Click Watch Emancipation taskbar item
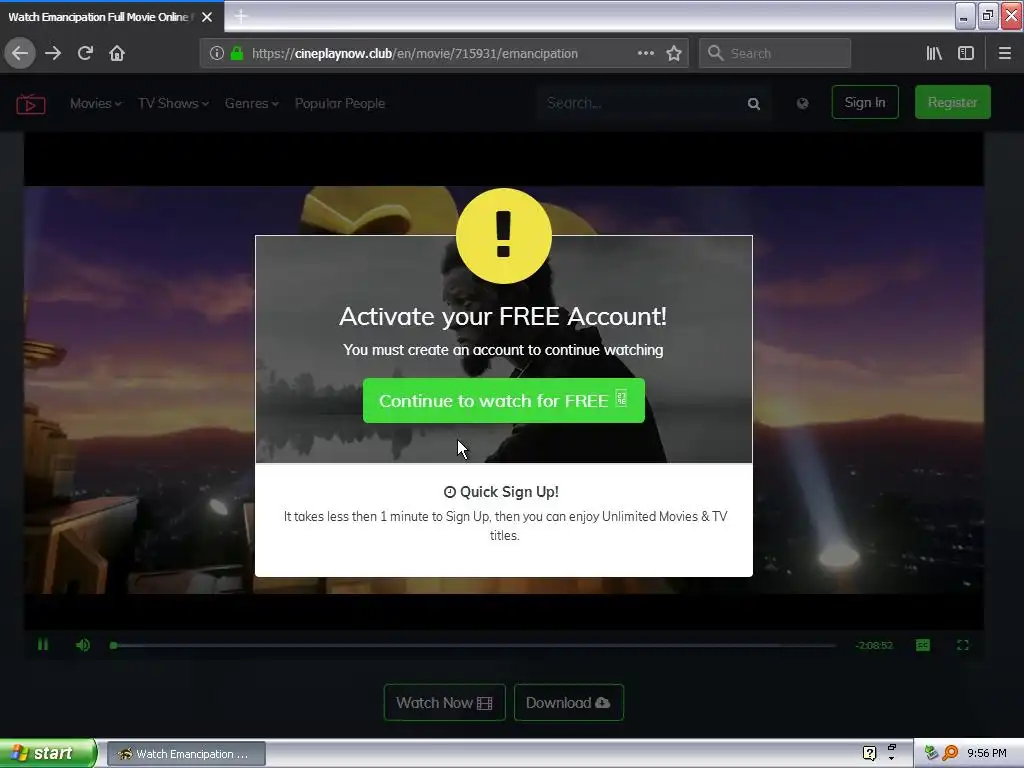This screenshot has height=768, width=1024. coord(186,754)
